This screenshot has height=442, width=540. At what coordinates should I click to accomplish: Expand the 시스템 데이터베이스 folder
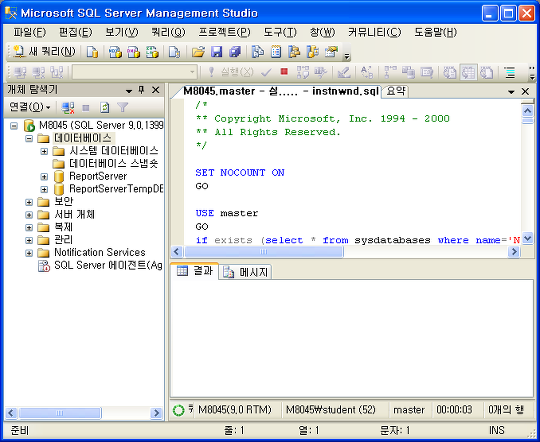click(44, 151)
